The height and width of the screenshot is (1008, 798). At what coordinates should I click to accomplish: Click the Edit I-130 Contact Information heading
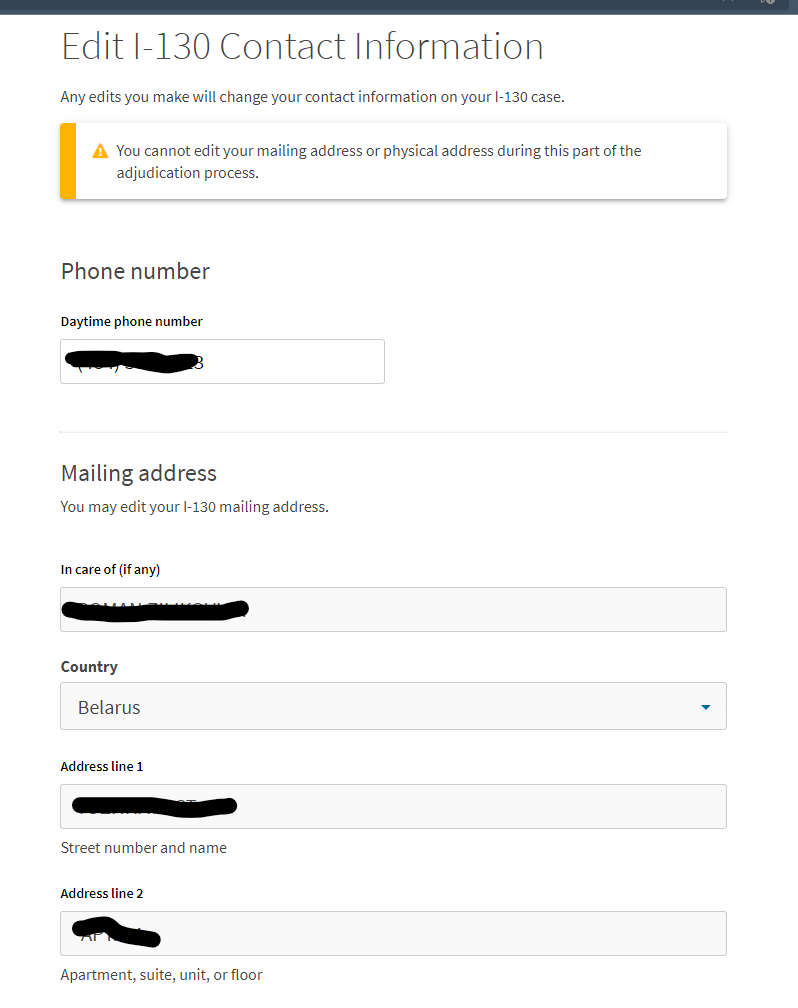click(x=302, y=46)
